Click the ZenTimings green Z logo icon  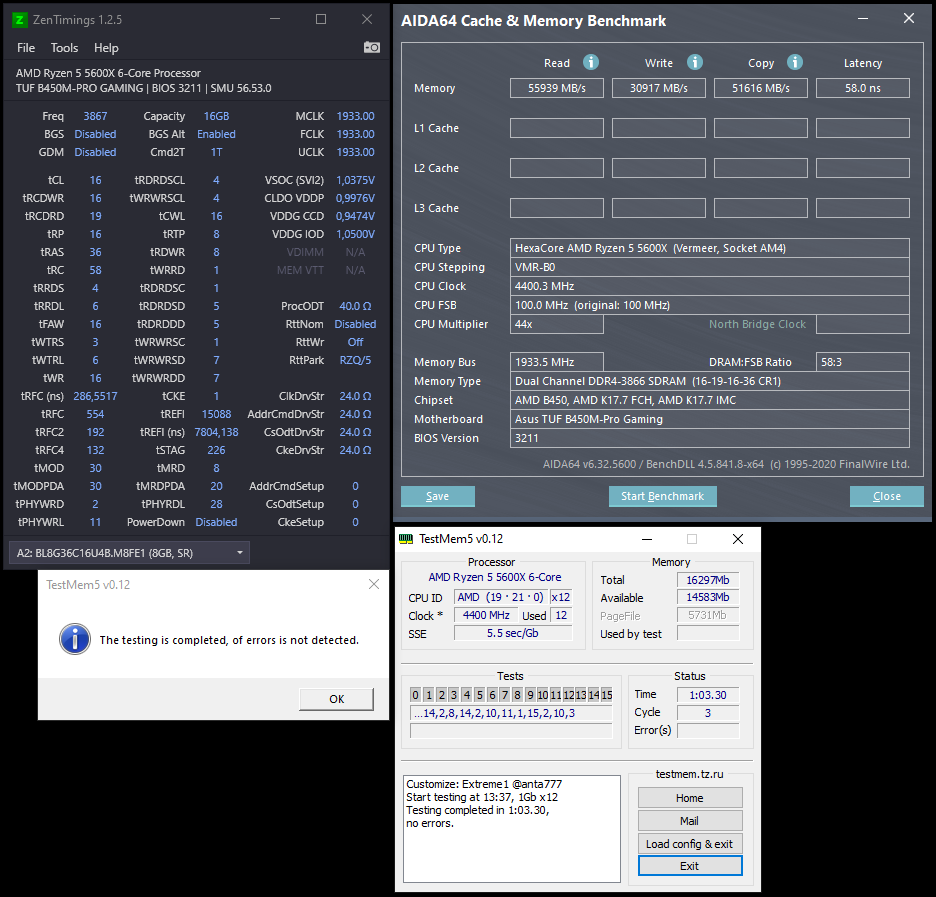pos(20,20)
